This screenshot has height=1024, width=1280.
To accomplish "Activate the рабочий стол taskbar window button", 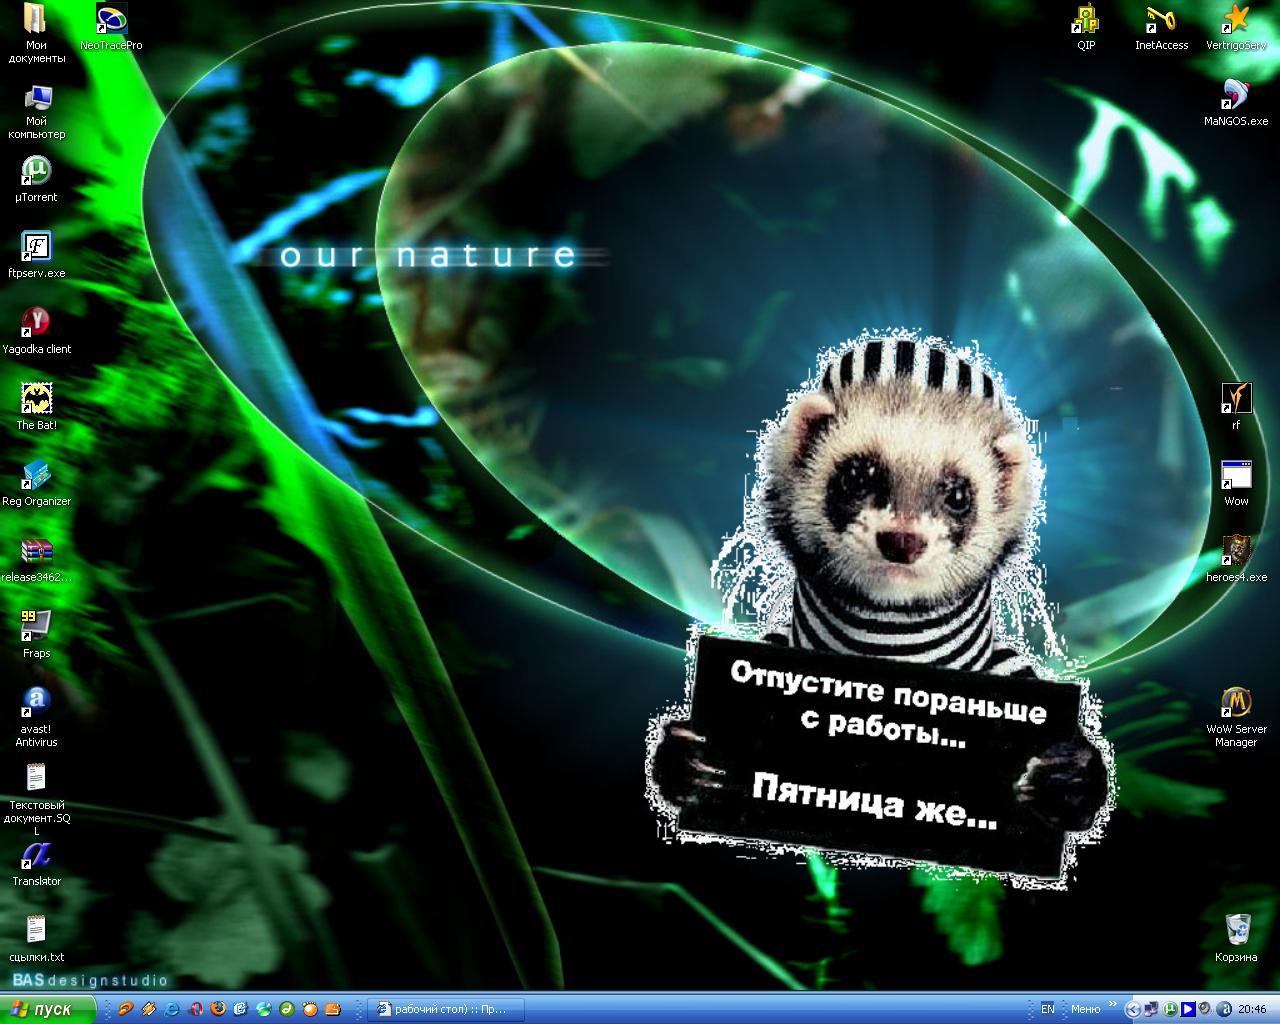I will click(x=446, y=1009).
